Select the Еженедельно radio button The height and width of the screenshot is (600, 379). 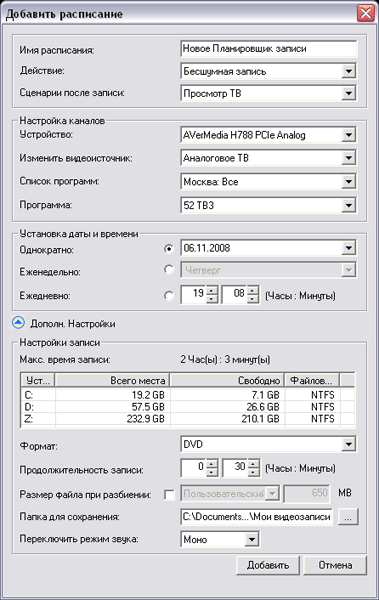168,270
